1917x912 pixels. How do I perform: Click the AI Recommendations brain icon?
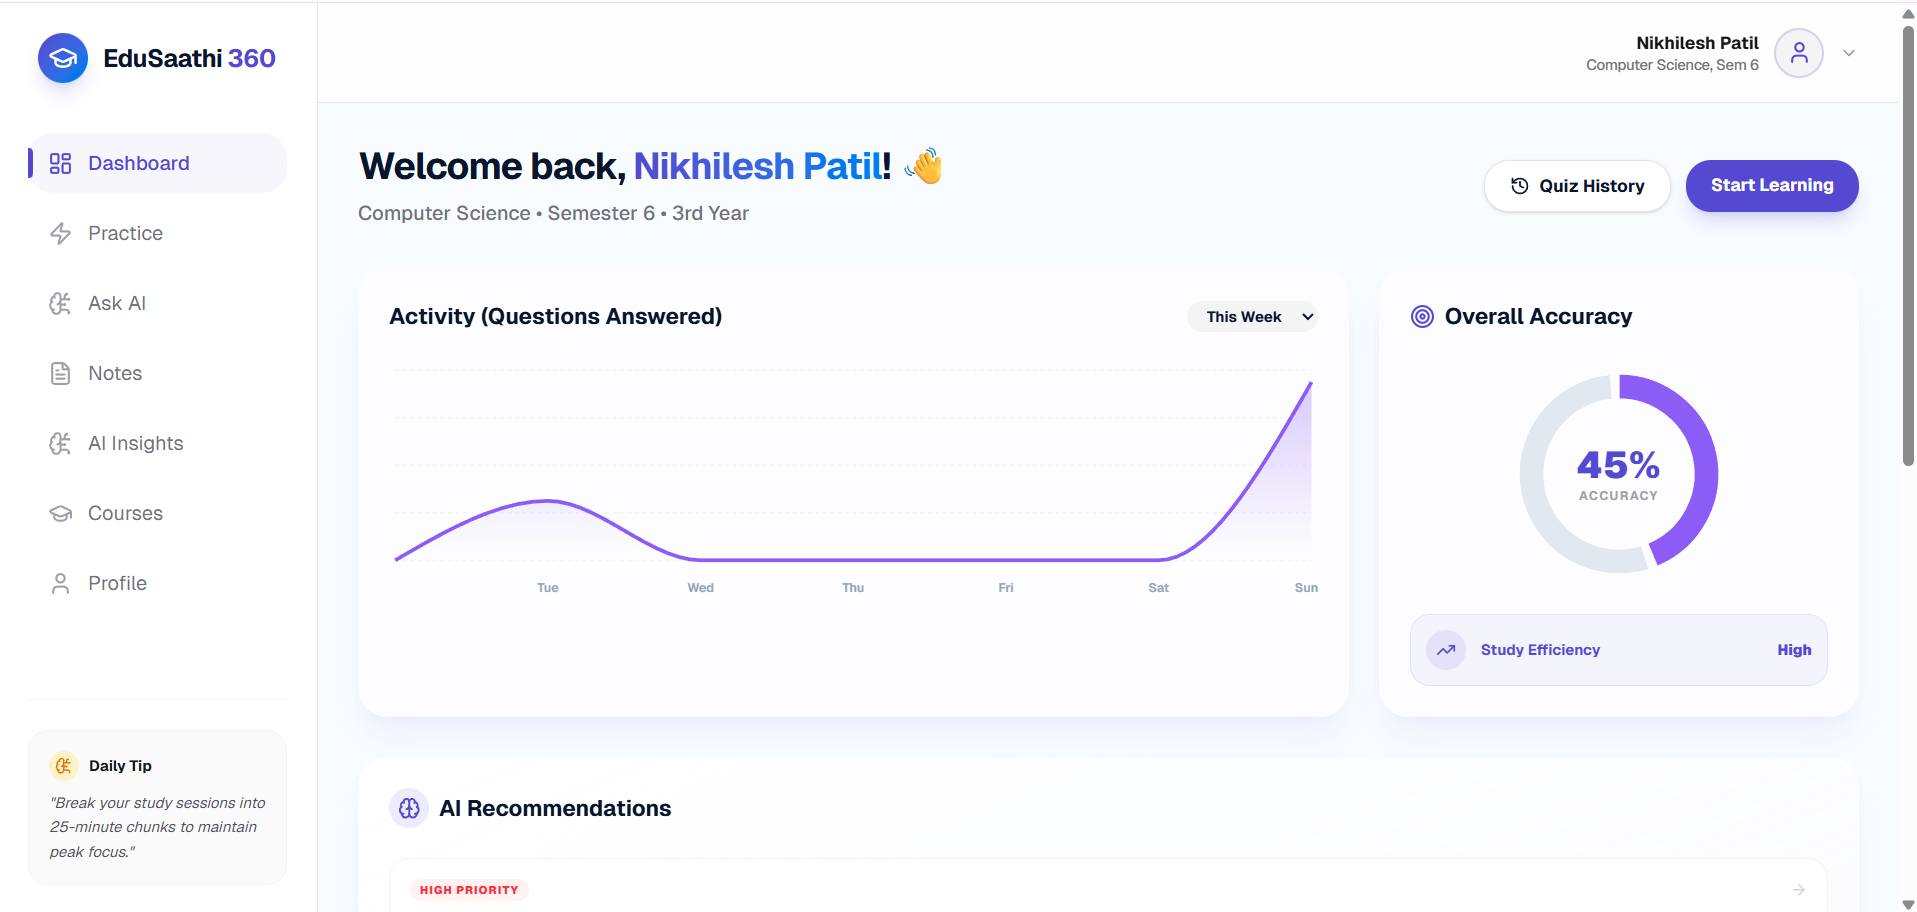click(409, 808)
